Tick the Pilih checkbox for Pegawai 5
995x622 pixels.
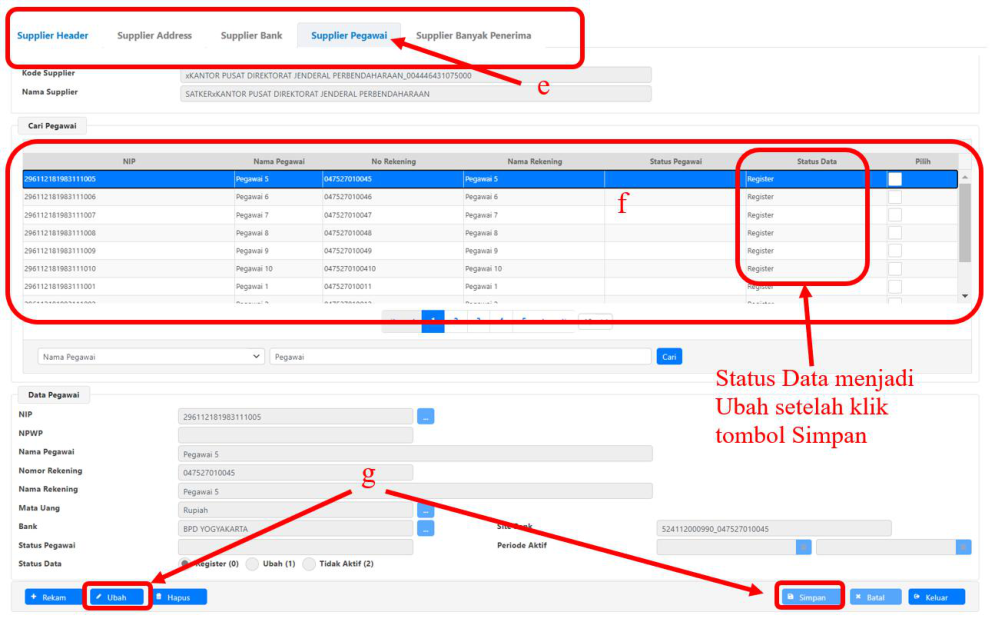tap(895, 179)
